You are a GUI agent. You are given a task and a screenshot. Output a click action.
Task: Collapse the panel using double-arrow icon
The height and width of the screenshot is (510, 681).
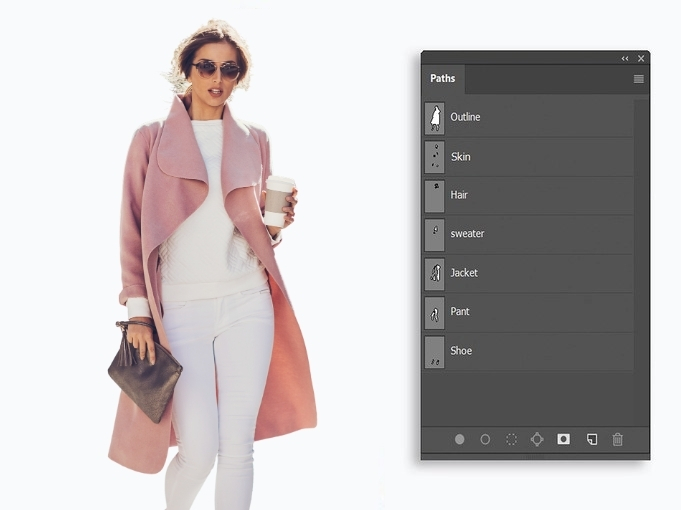pyautogui.click(x=625, y=59)
